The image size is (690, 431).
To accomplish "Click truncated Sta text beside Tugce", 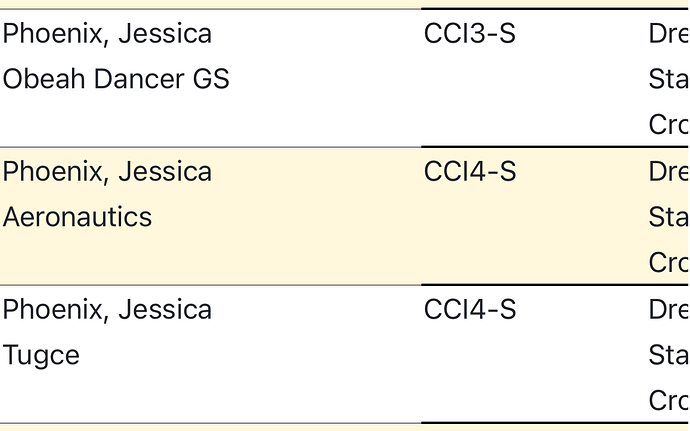I will (x=669, y=355).
